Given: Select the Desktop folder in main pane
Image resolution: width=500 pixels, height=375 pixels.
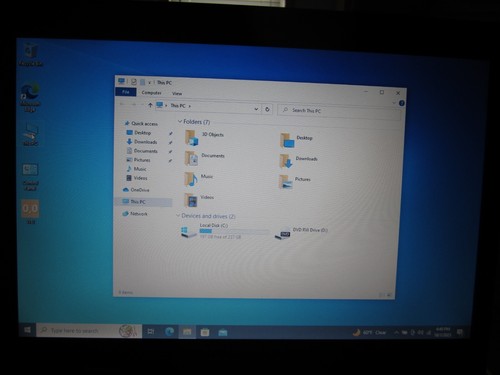Looking at the screenshot, I should pos(296,140).
